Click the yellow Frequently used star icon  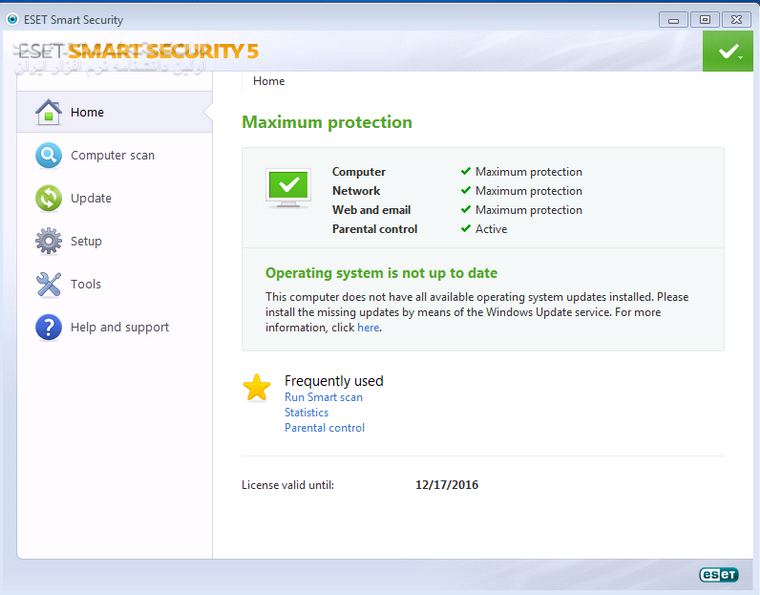pyautogui.click(x=256, y=388)
